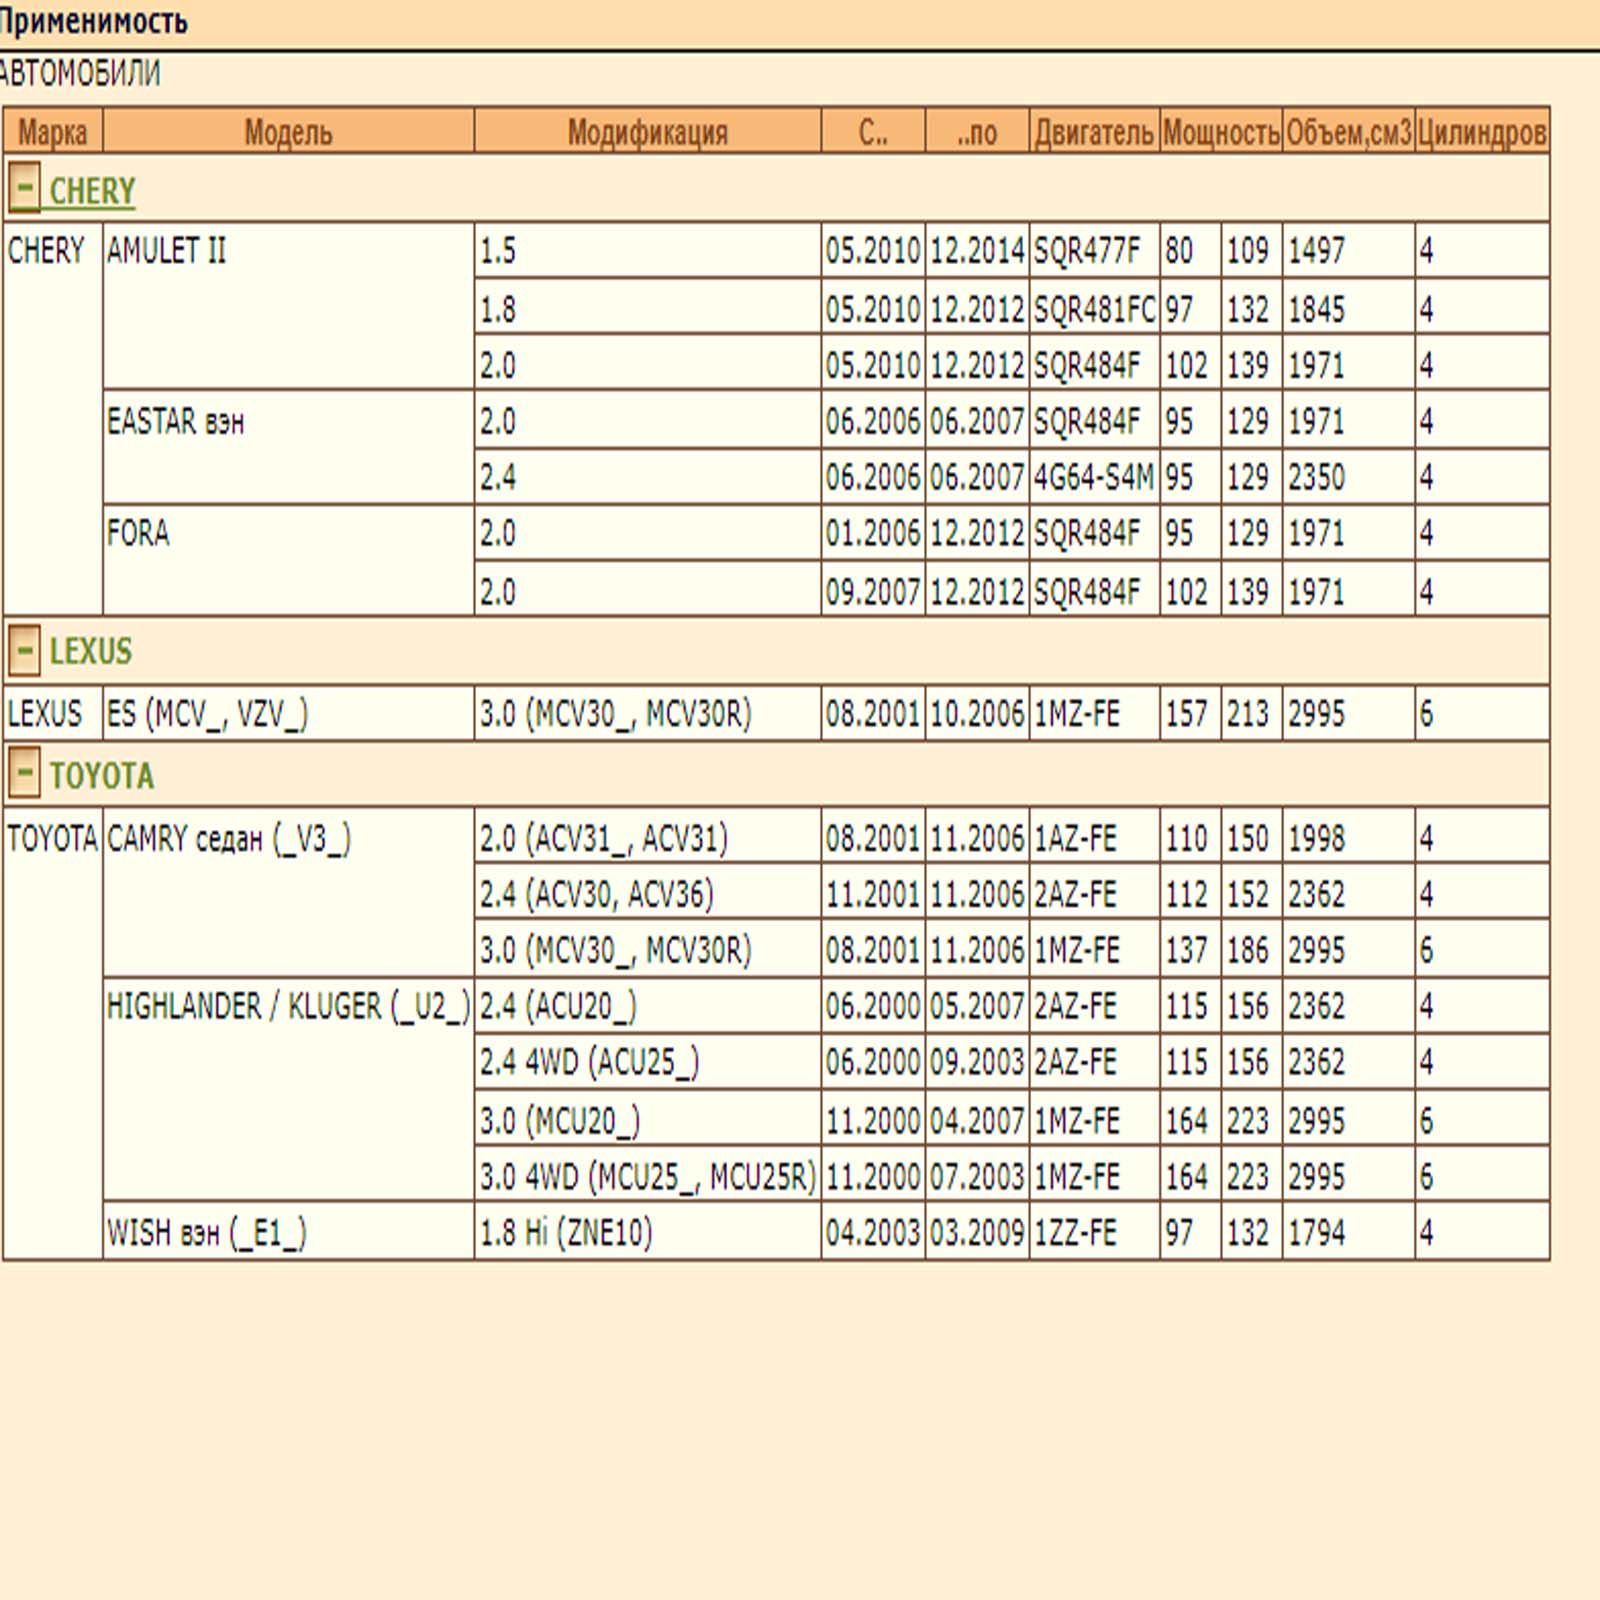Open the TOYOTA brand link

click(102, 776)
